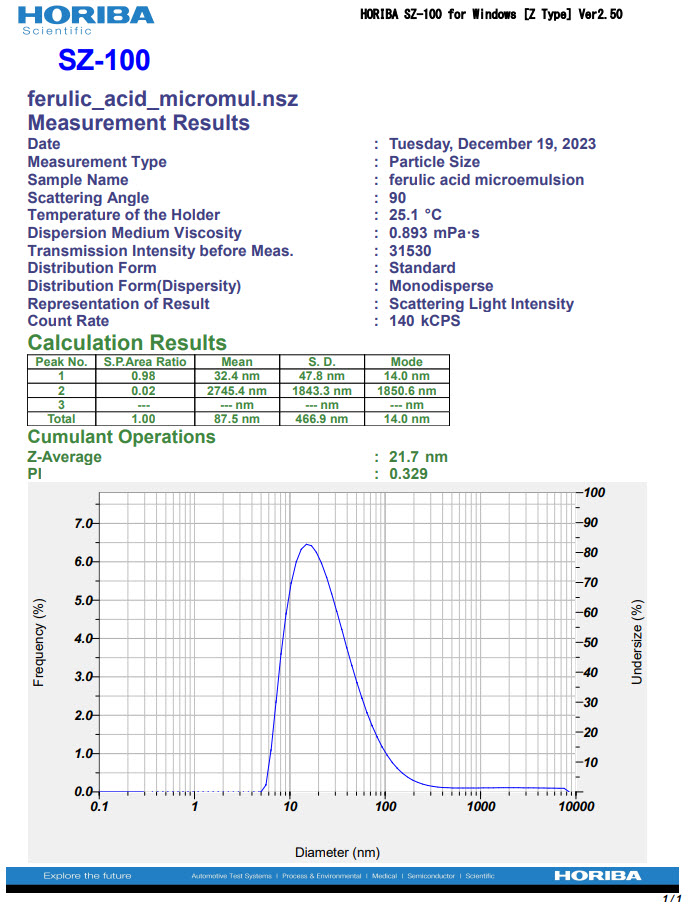
Task: Select the Measurement Type label
Action: 97,162
